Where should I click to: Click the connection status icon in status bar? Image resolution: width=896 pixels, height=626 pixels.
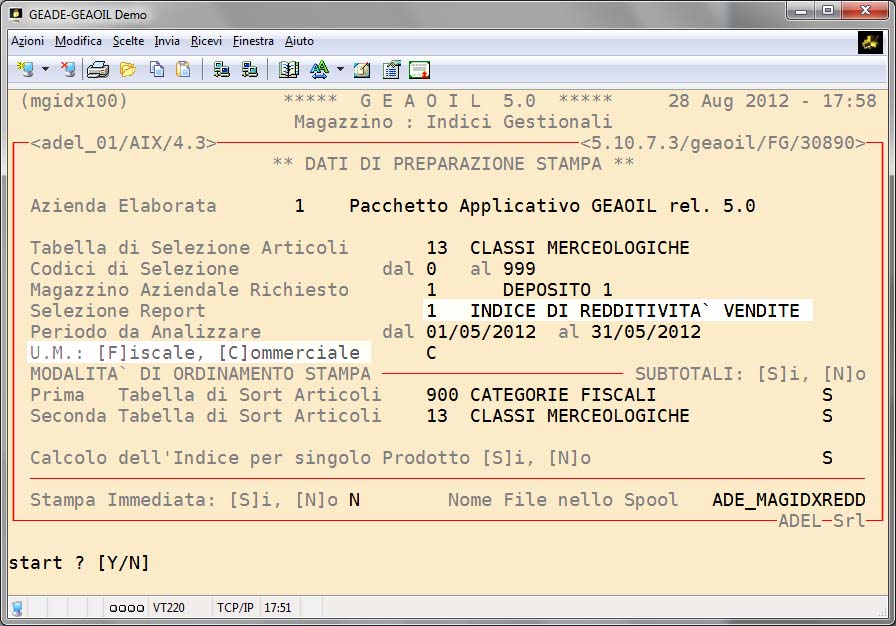[x=18, y=607]
